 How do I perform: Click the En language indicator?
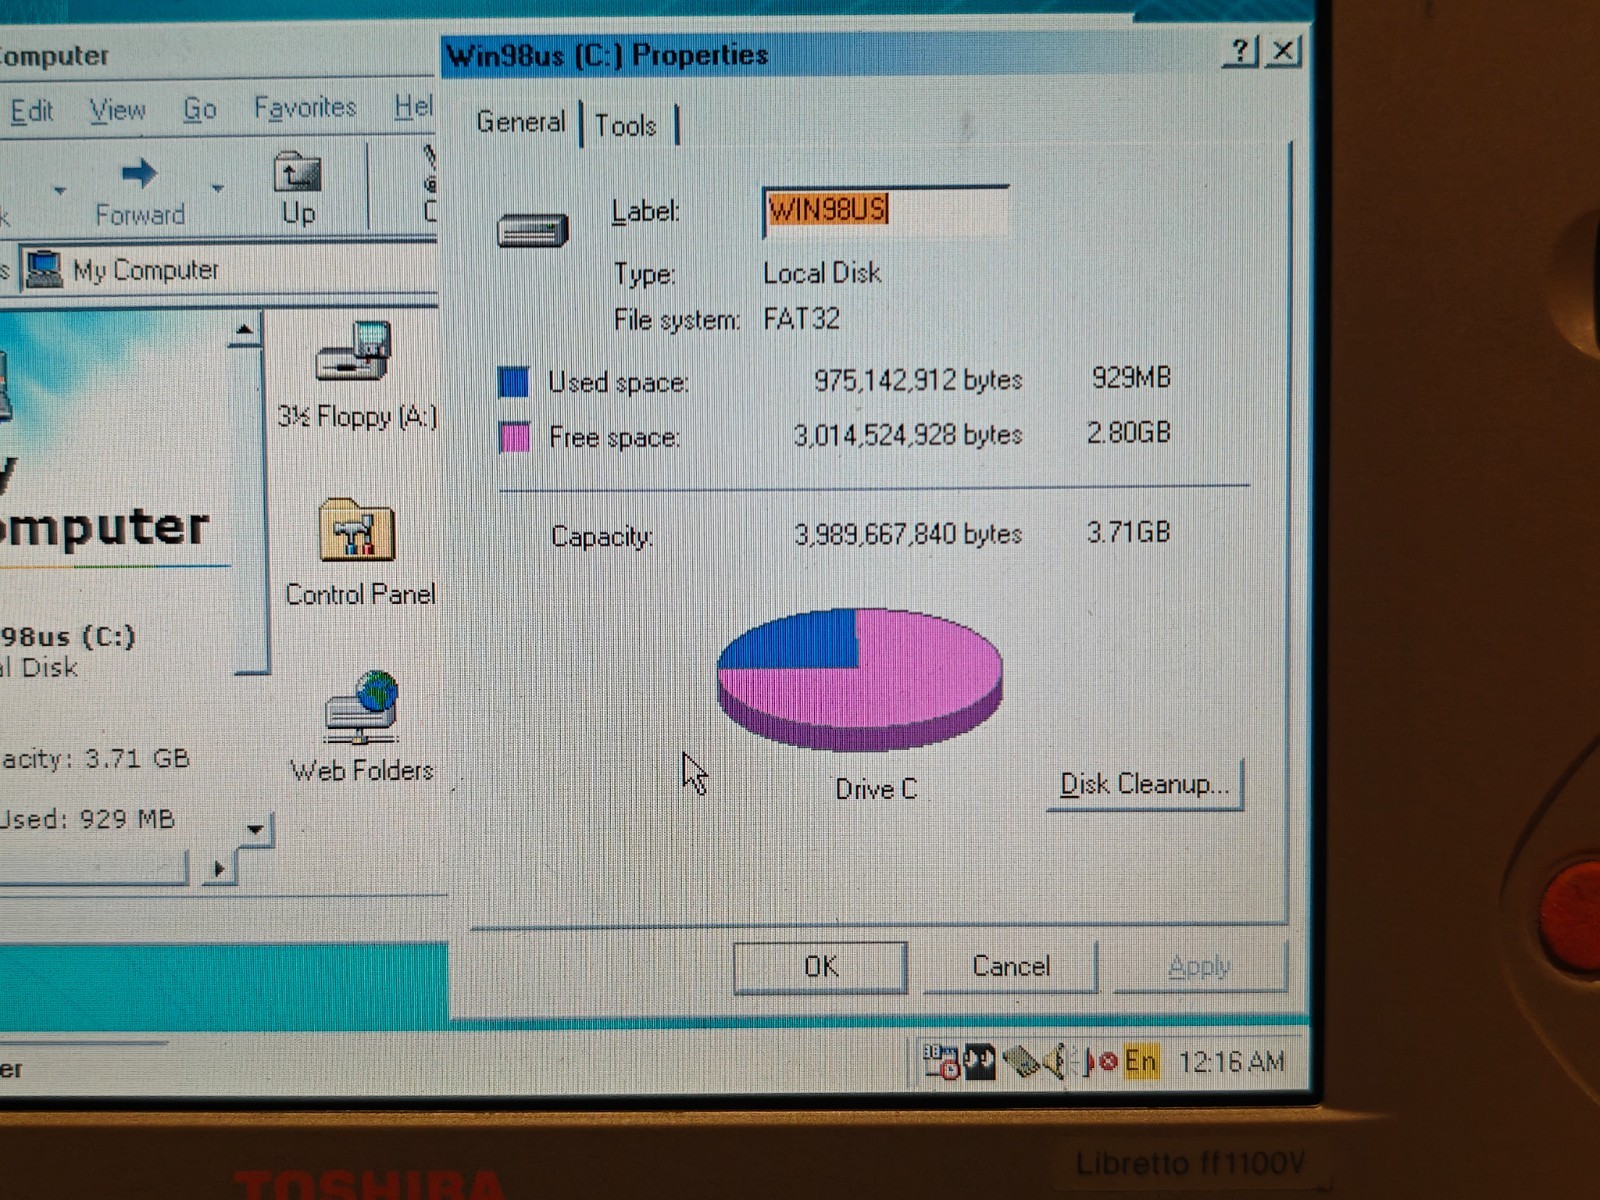tap(1140, 1061)
